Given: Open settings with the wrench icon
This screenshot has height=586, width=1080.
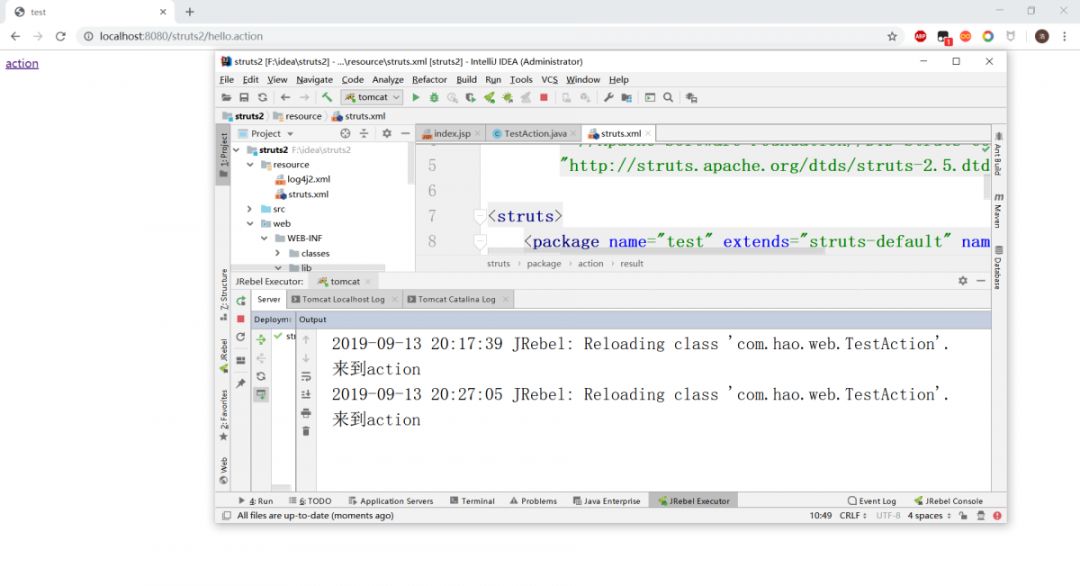Looking at the screenshot, I should pyautogui.click(x=608, y=97).
